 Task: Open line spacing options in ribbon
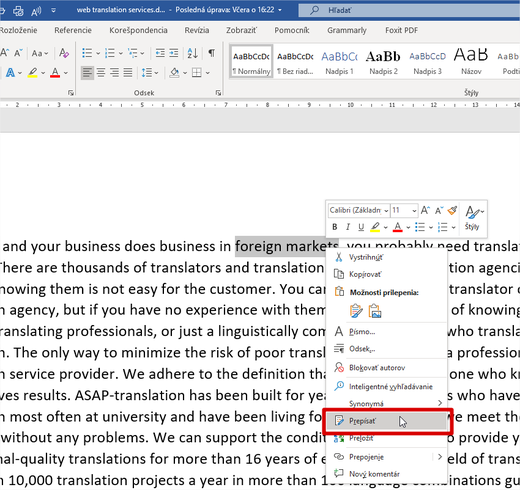147,72
